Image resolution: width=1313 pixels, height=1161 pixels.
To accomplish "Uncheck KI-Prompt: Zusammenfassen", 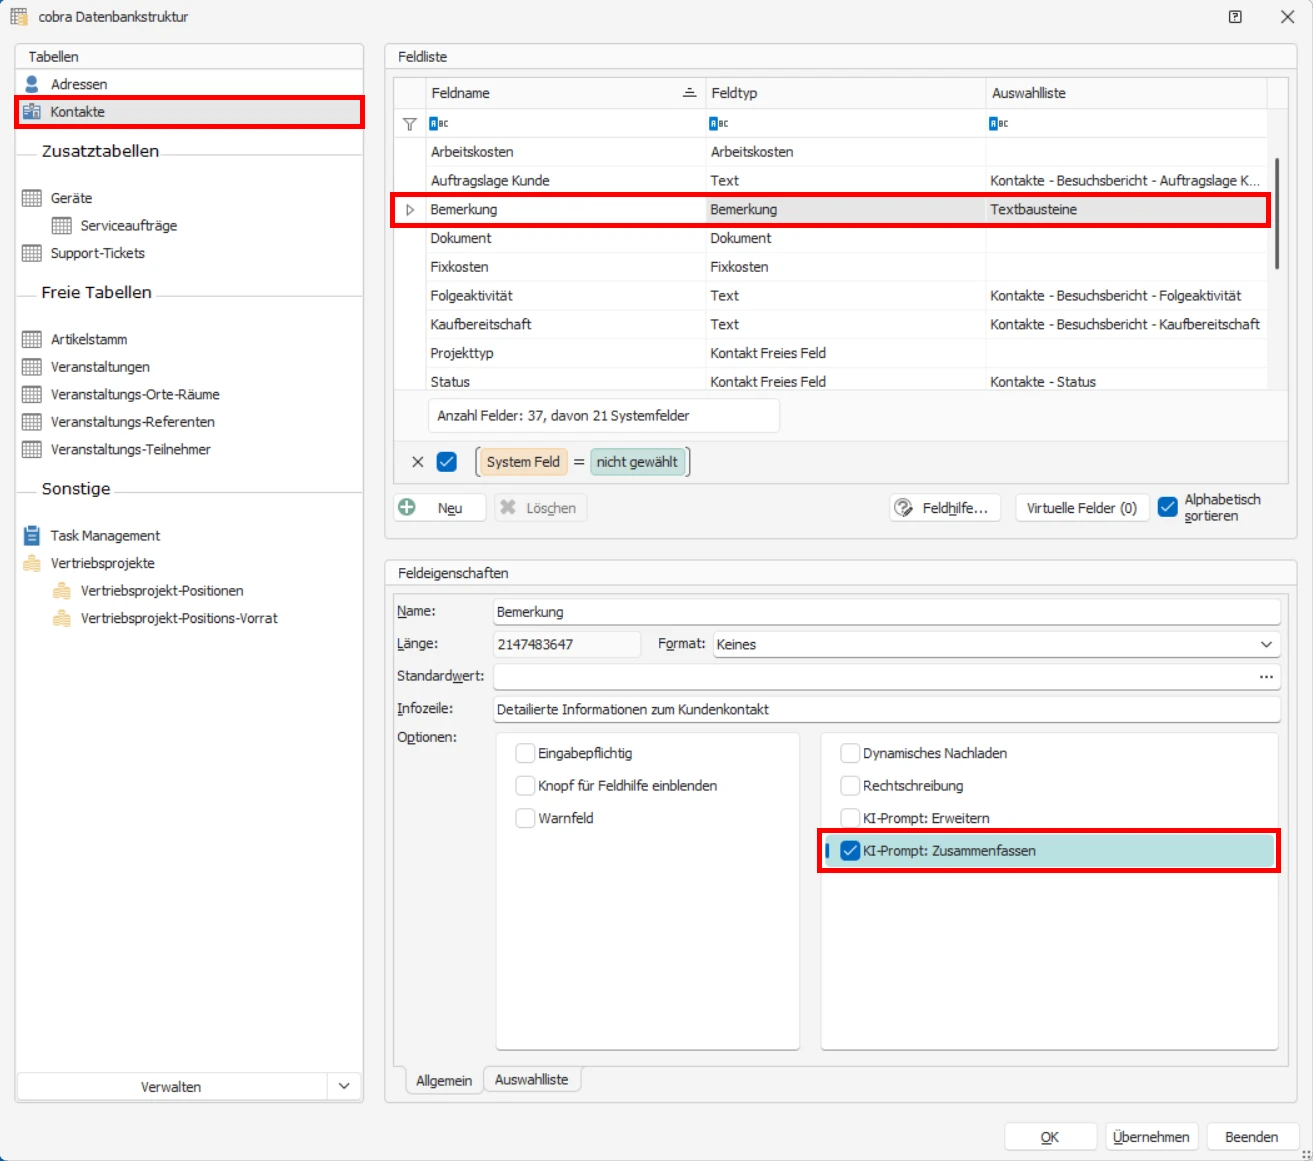I will [x=850, y=851].
